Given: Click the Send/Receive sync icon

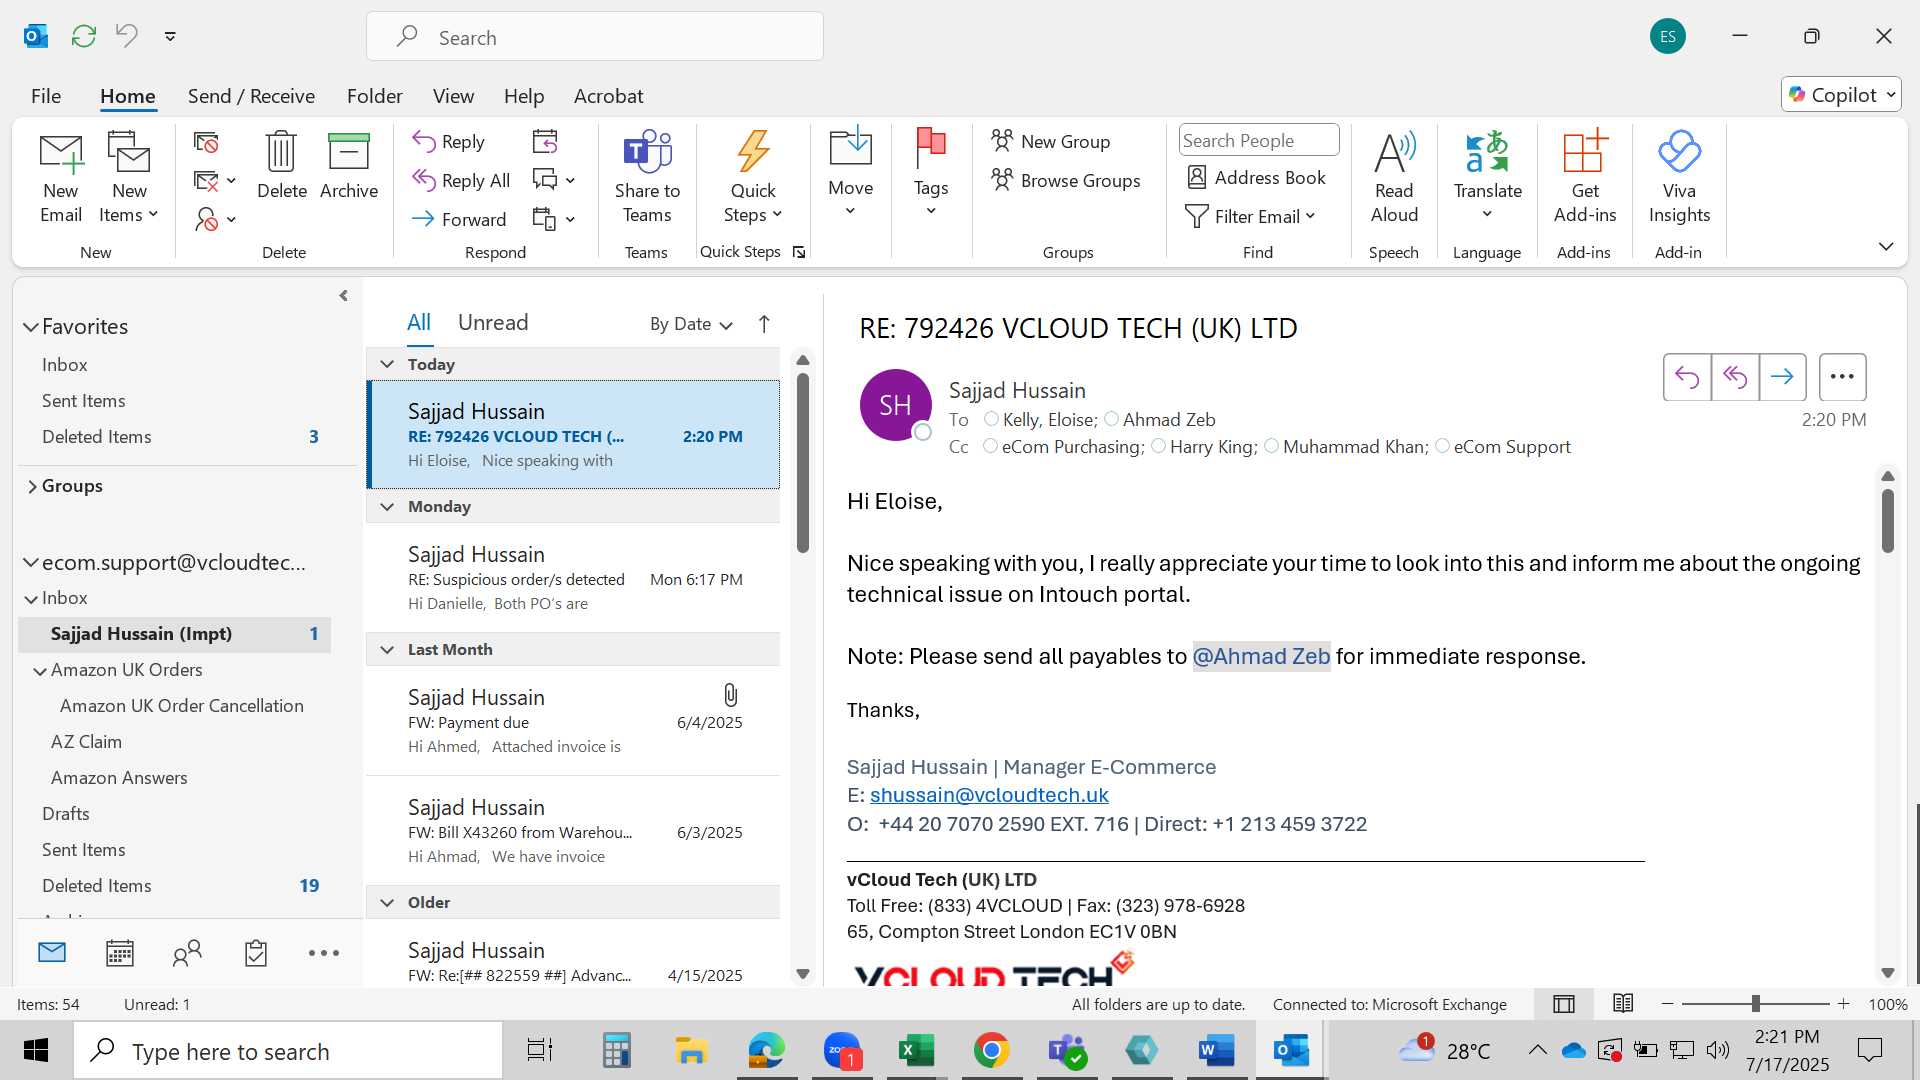Looking at the screenshot, I should [x=84, y=36].
